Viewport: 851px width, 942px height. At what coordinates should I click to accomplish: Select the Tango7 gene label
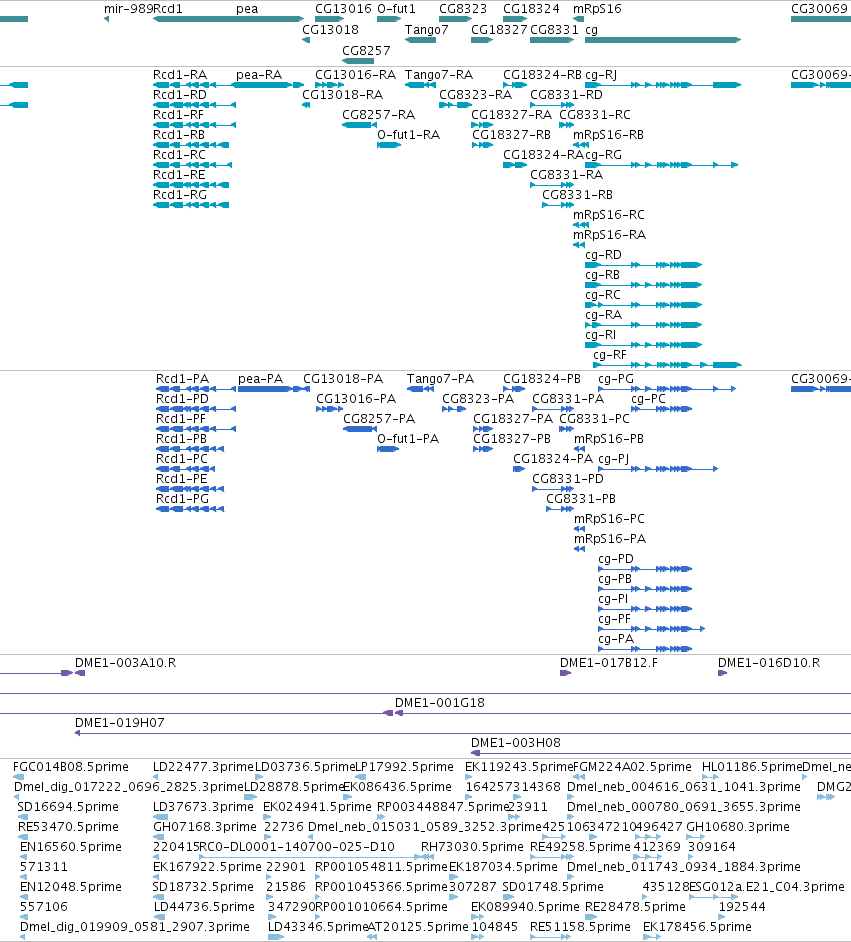pyautogui.click(x=426, y=30)
